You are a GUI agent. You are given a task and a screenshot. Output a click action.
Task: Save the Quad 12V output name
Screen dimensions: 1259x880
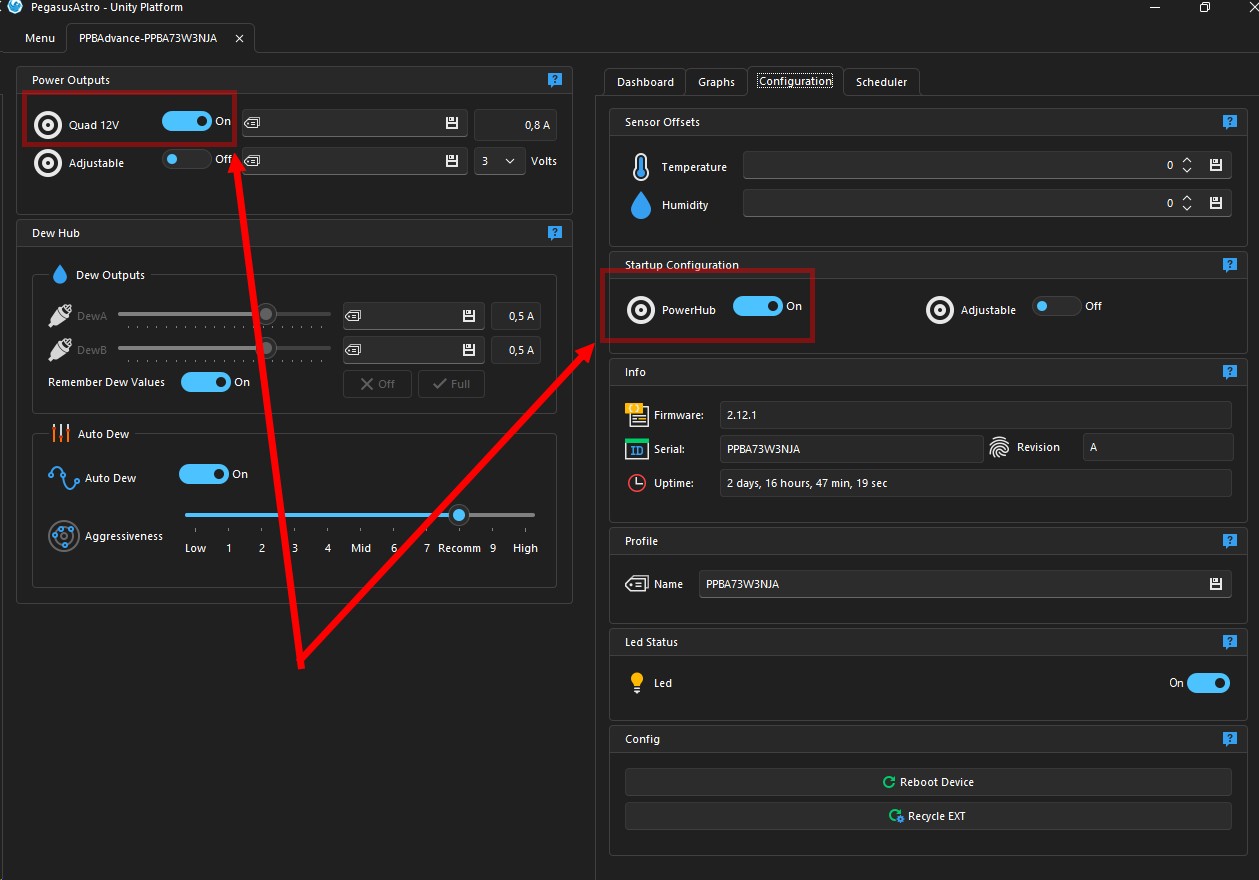(x=452, y=123)
